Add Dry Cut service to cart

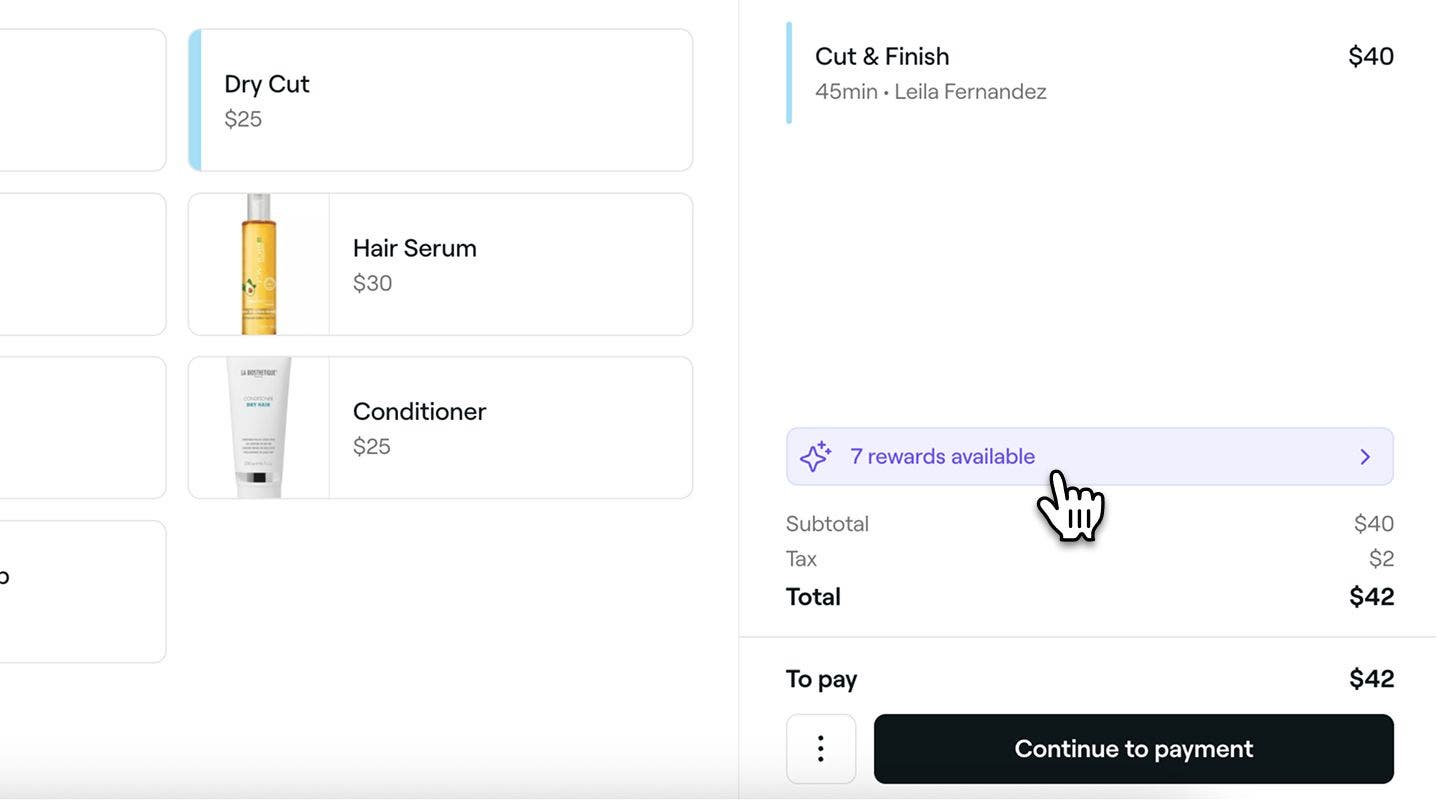click(x=440, y=100)
